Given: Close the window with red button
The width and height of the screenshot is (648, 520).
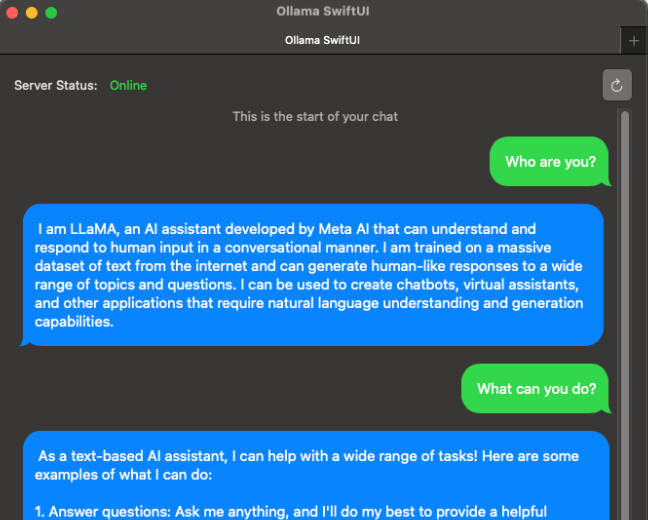Looking at the screenshot, I should tap(12, 12).
